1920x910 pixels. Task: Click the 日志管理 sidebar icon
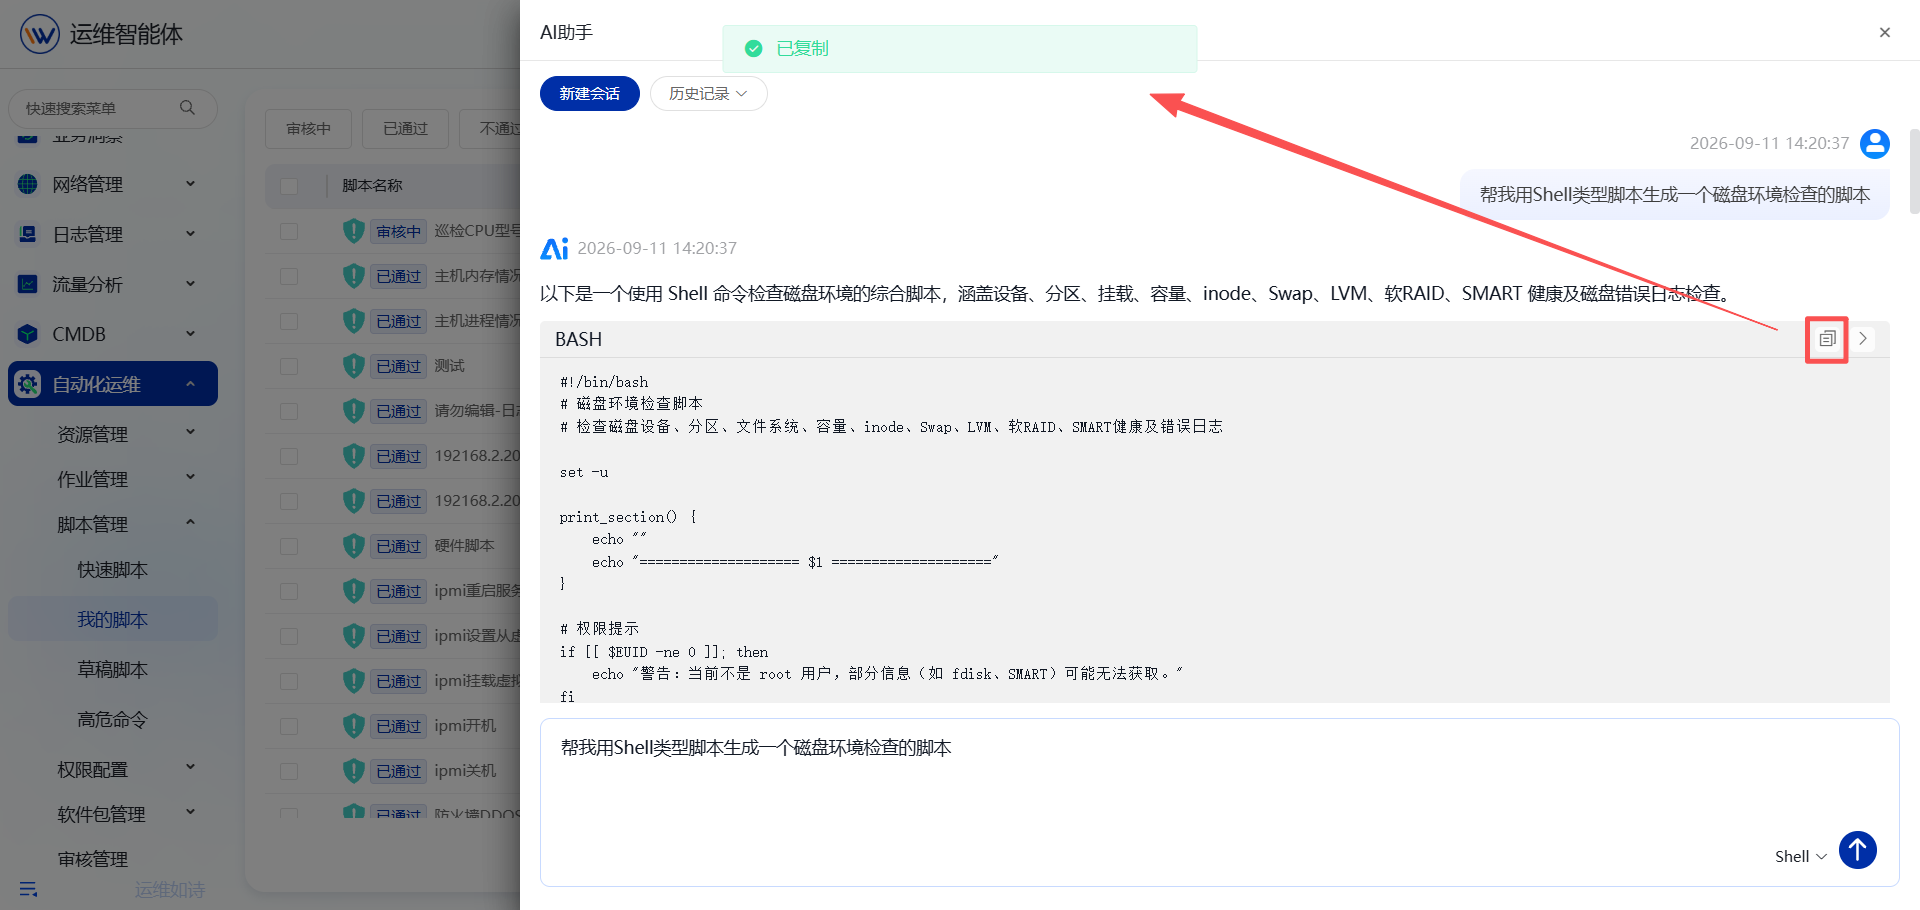28,234
